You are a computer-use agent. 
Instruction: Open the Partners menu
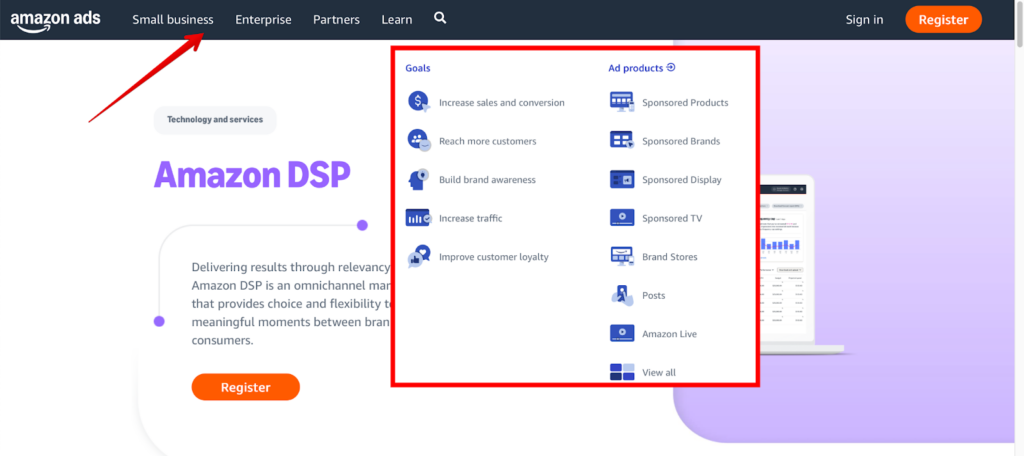tap(336, 20)
